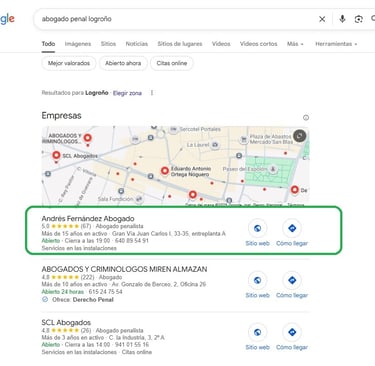375x366 pixels.
Task: Clear the search box with the X icon
Action: (x=322, y=19)
